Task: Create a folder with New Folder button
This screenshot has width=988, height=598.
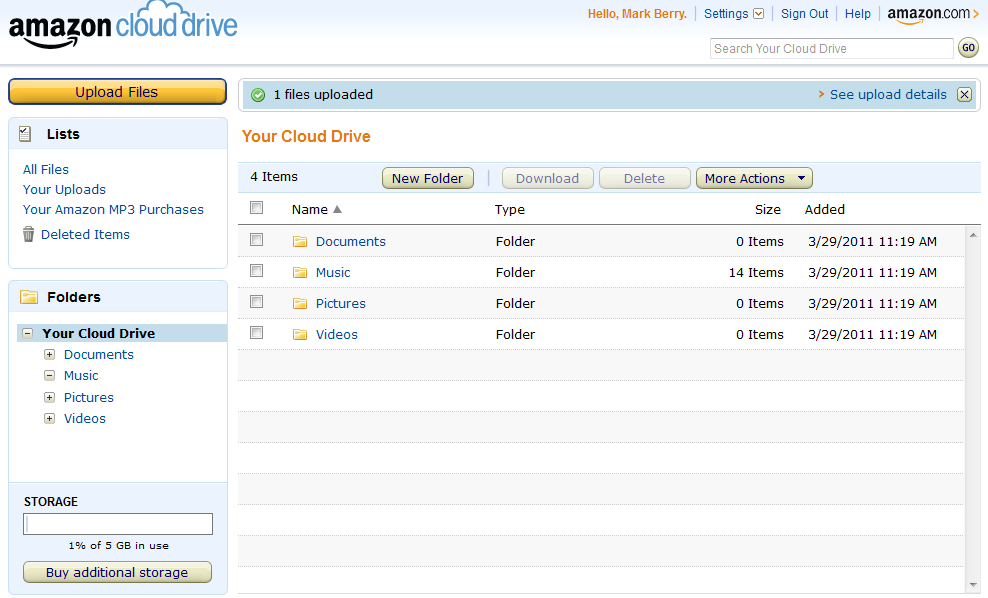Action: [427, 179]
